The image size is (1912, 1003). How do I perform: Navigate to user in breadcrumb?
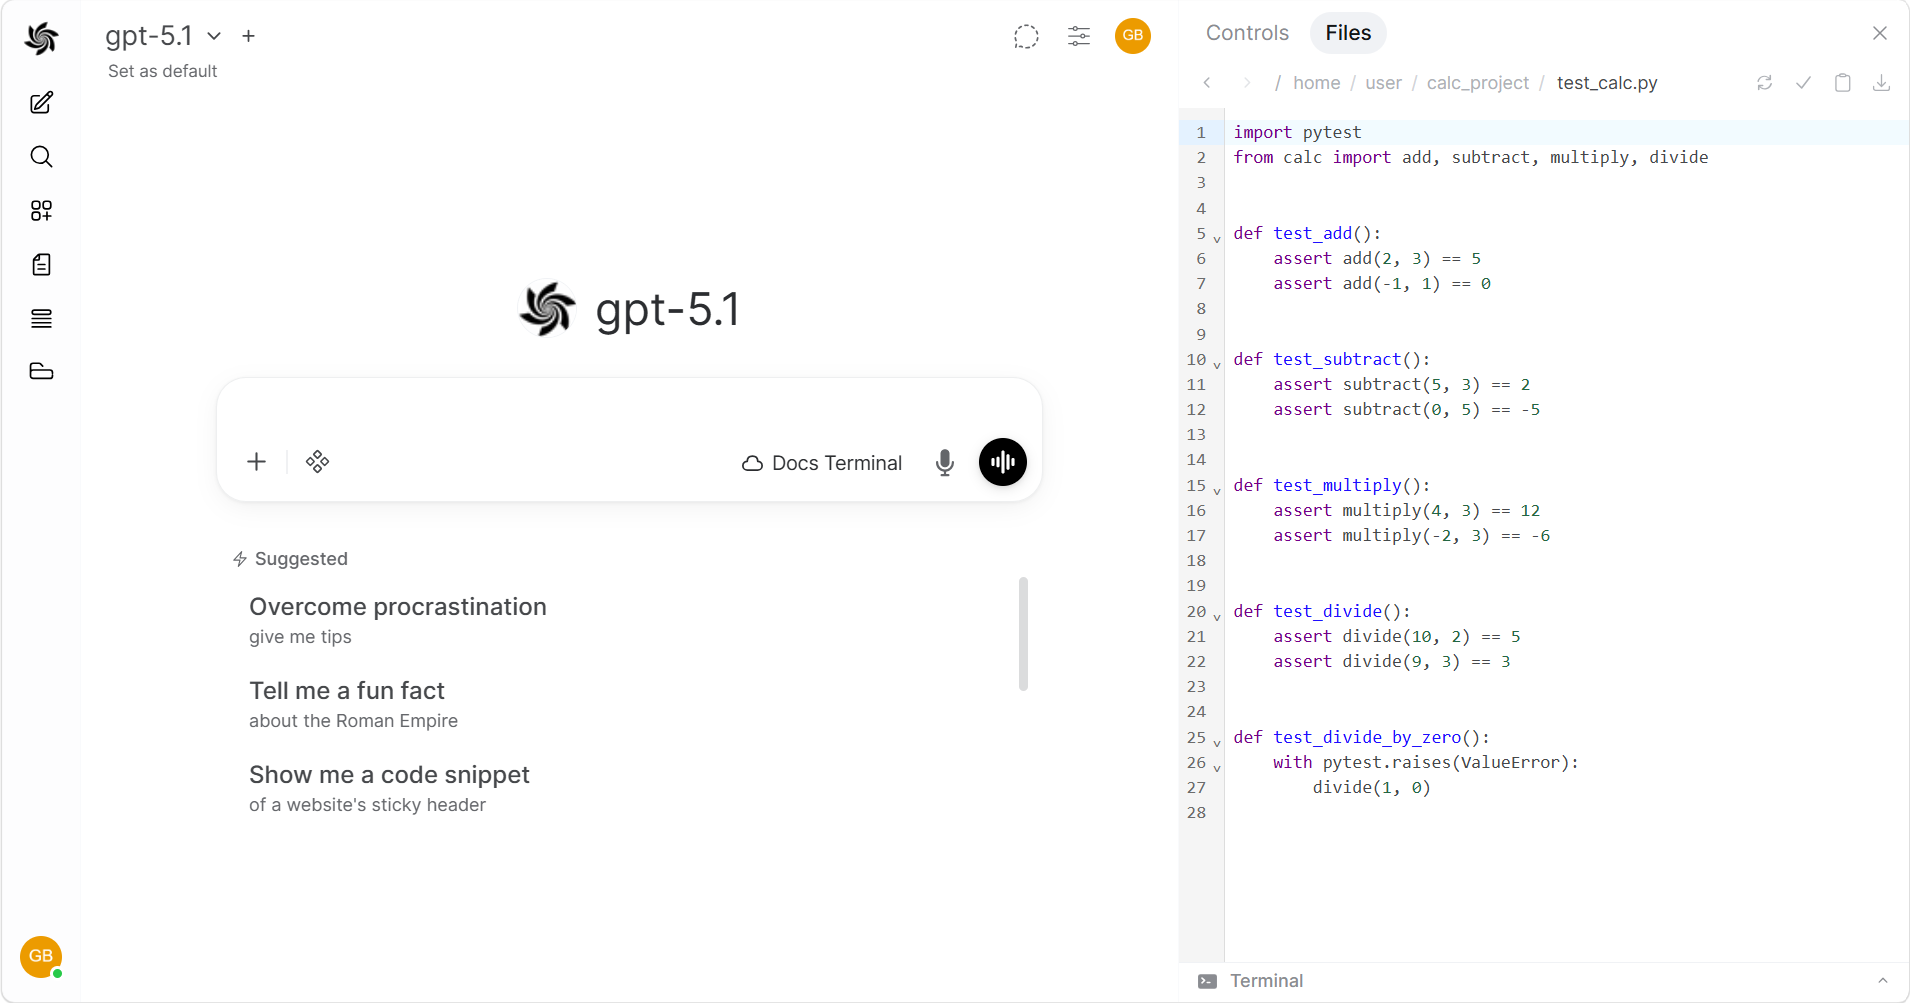click(x=1383, y=83)
